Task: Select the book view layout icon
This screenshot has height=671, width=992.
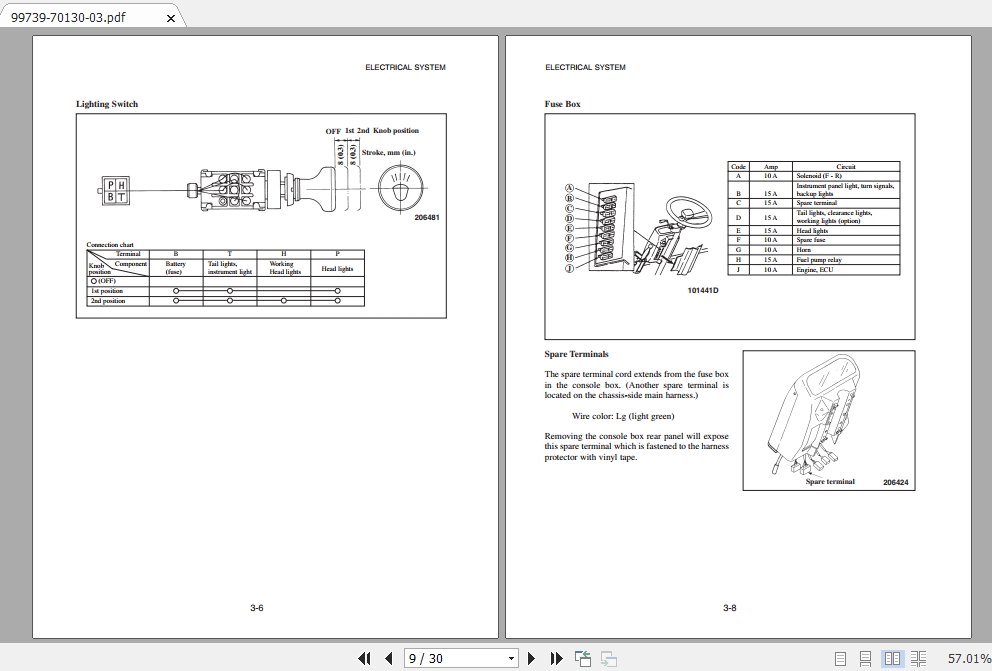Action: (918, 658)
